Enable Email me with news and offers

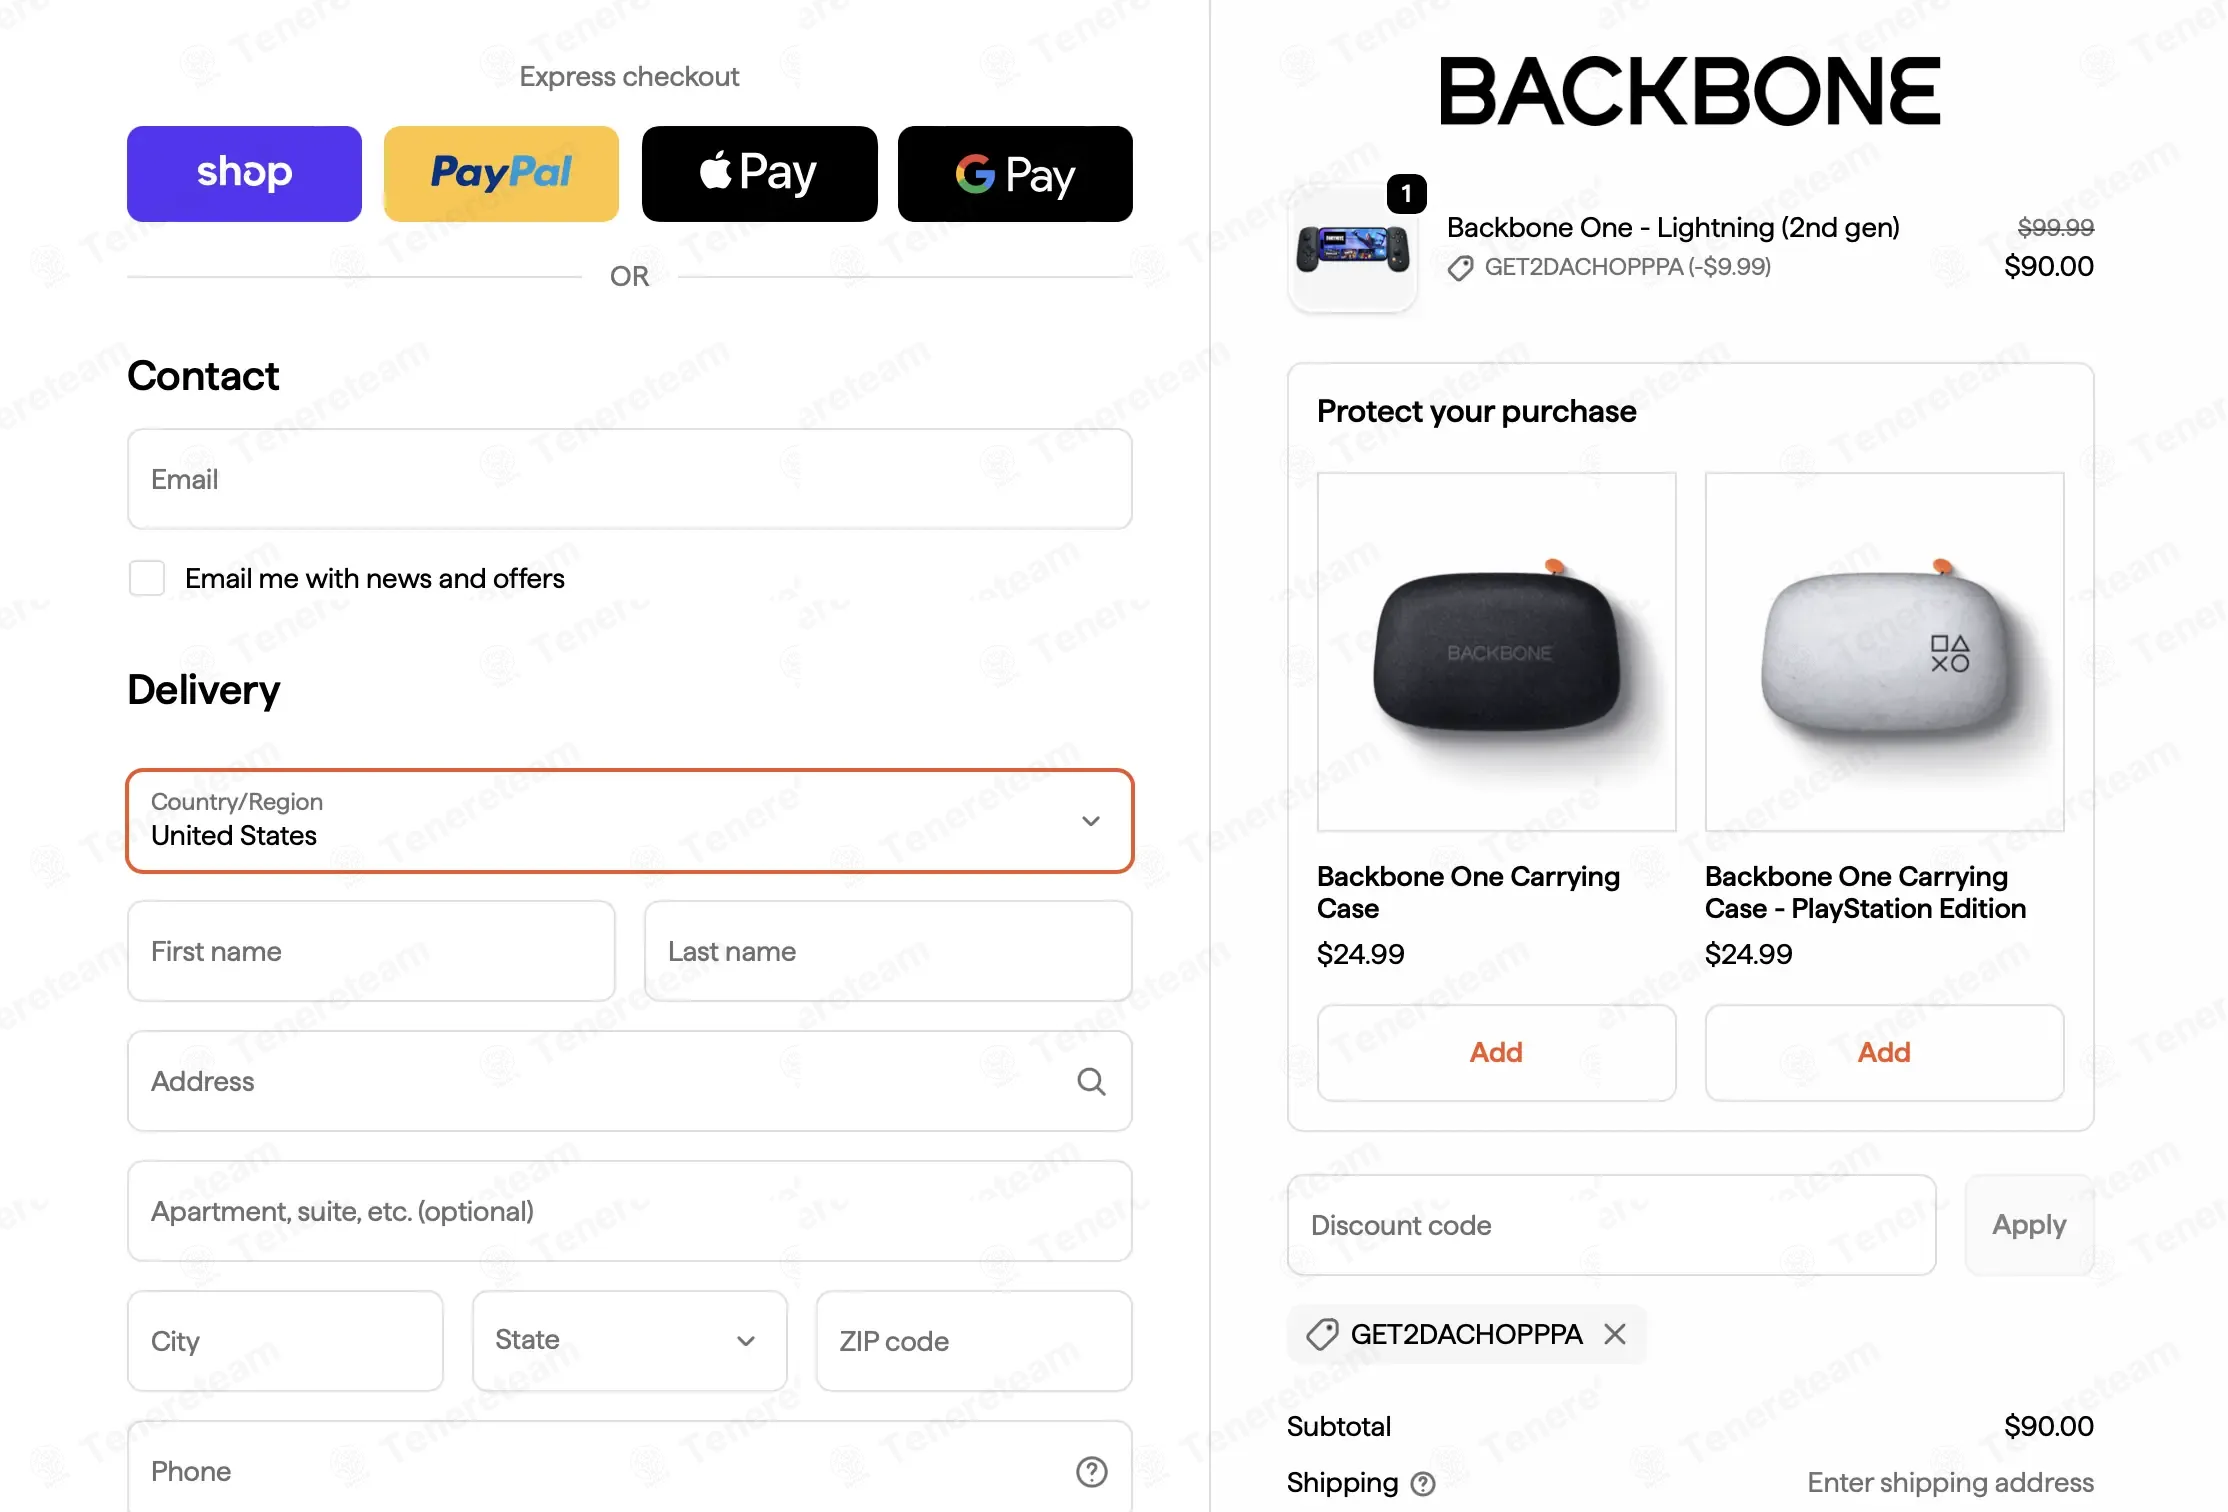(147, 578)
